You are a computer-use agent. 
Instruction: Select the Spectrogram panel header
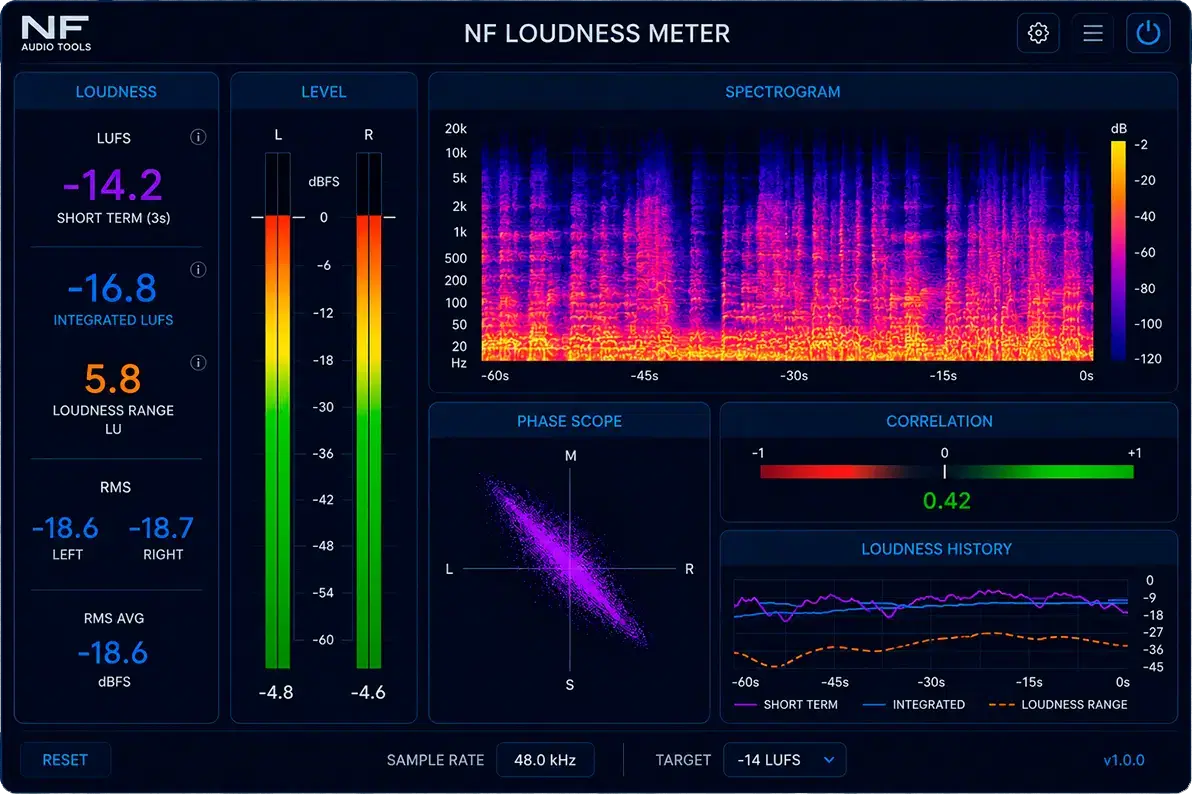(782, 92)
